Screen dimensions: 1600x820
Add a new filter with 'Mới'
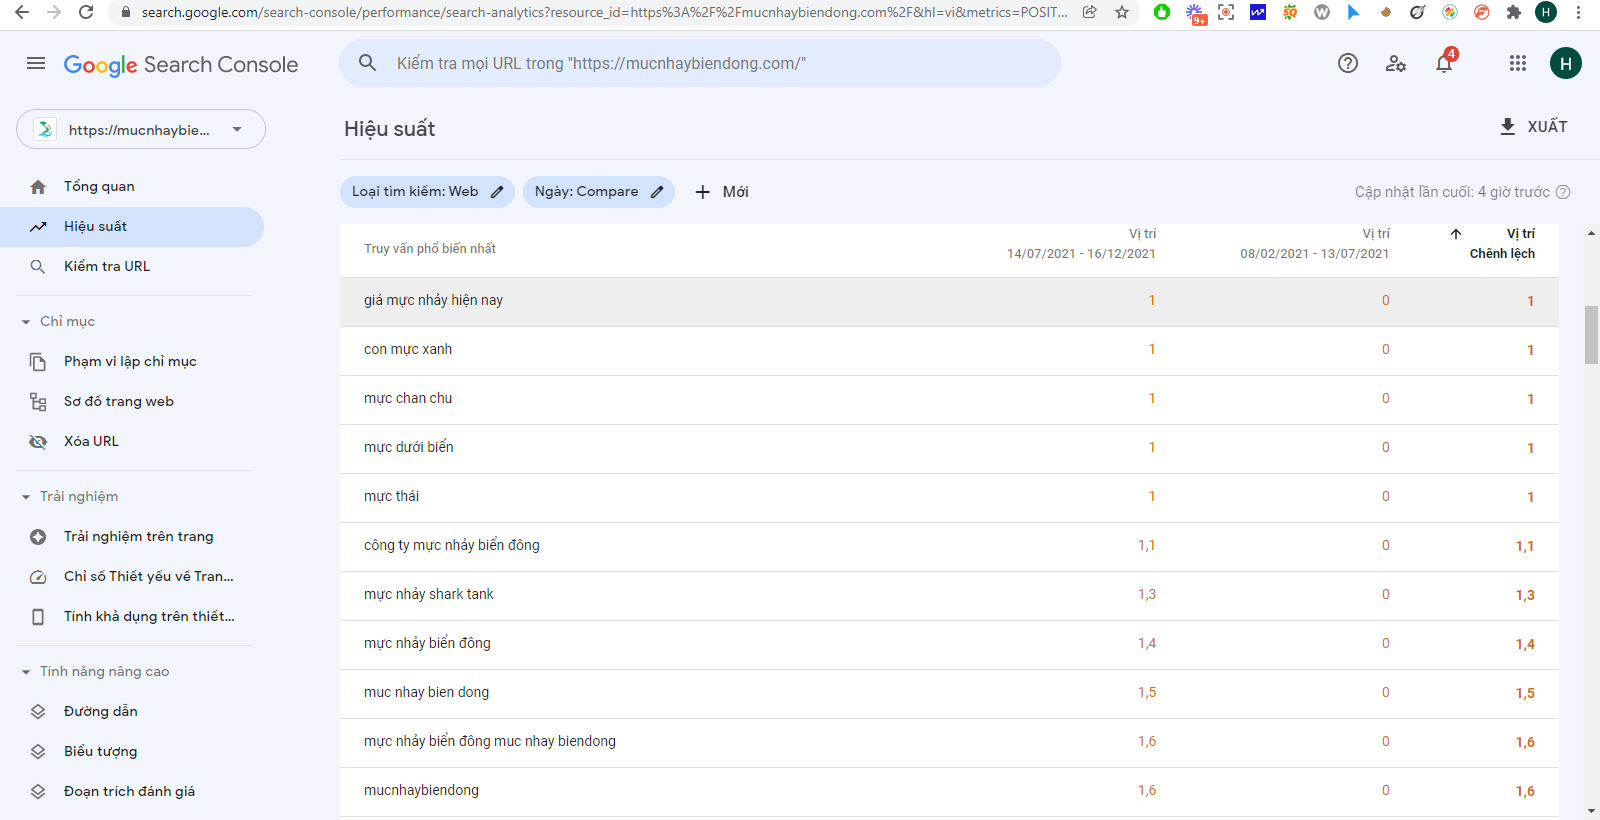click(722, 192)
